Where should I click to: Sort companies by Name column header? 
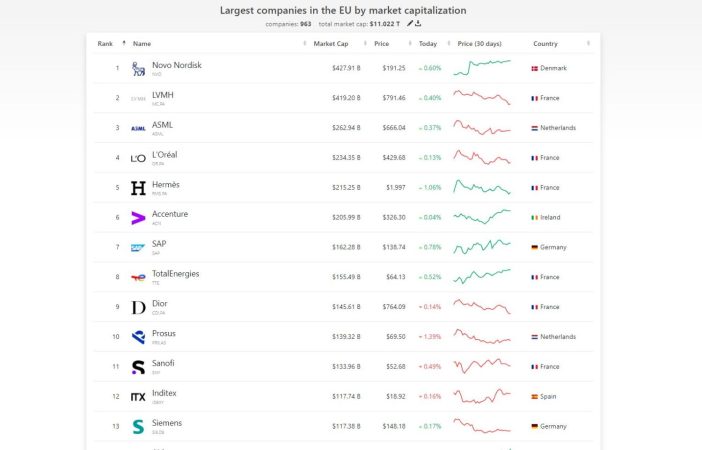pos(142,44)
